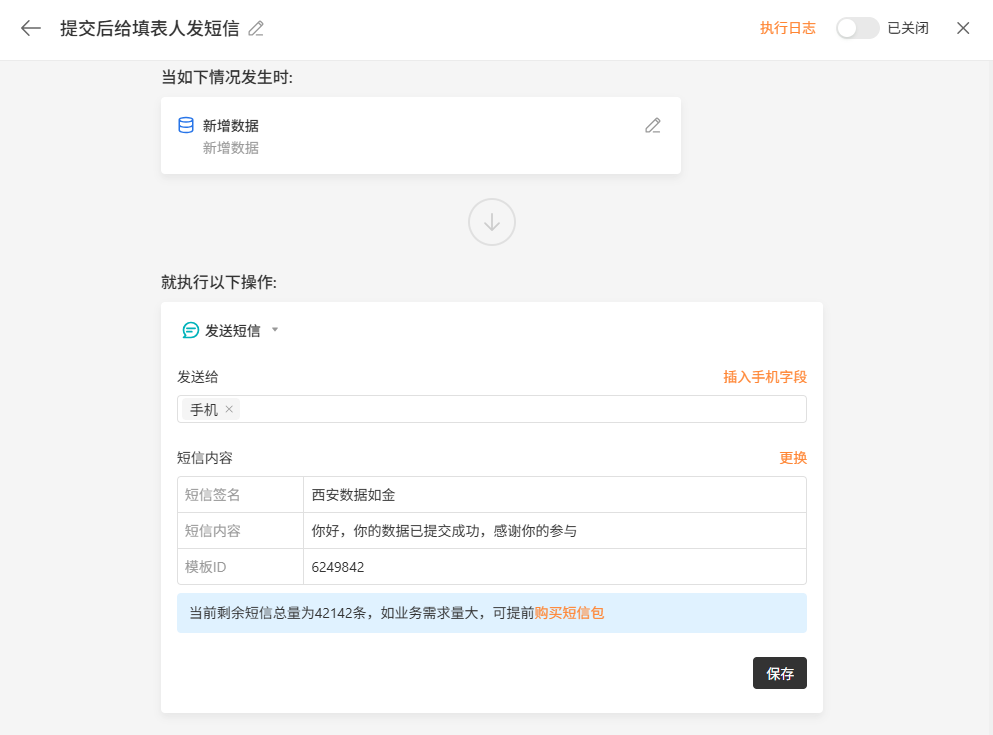
Task: Toggle the 已关闭 enable switch
Action: tap(857, 28)
